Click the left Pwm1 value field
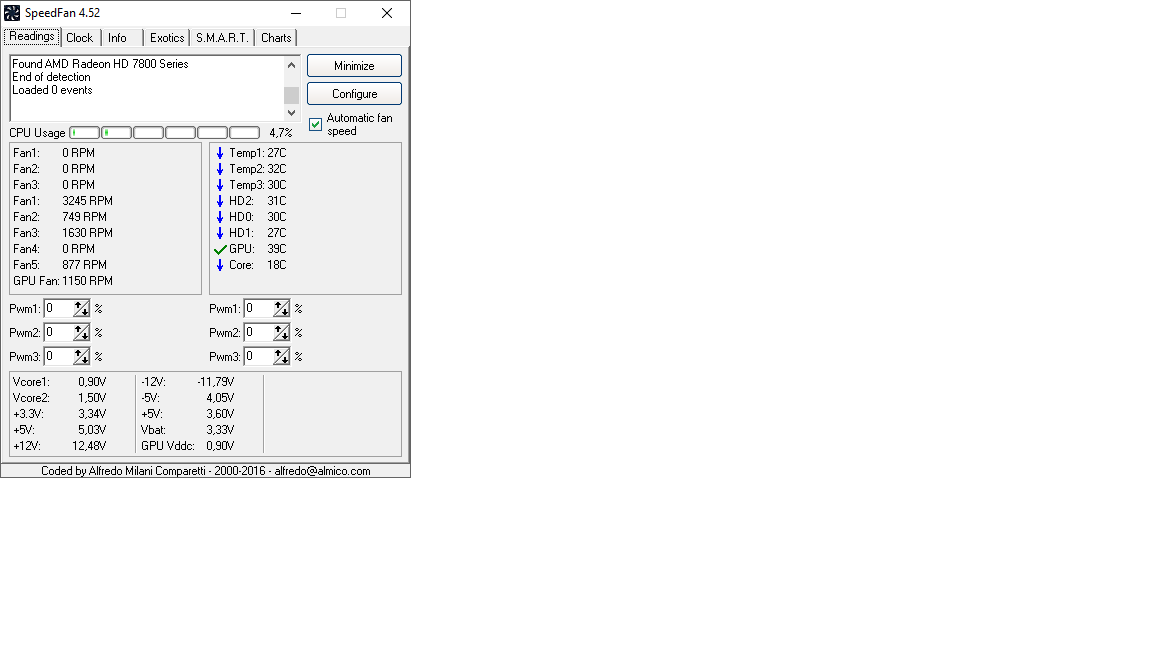1152x648 pixels. tap(58, 309)
